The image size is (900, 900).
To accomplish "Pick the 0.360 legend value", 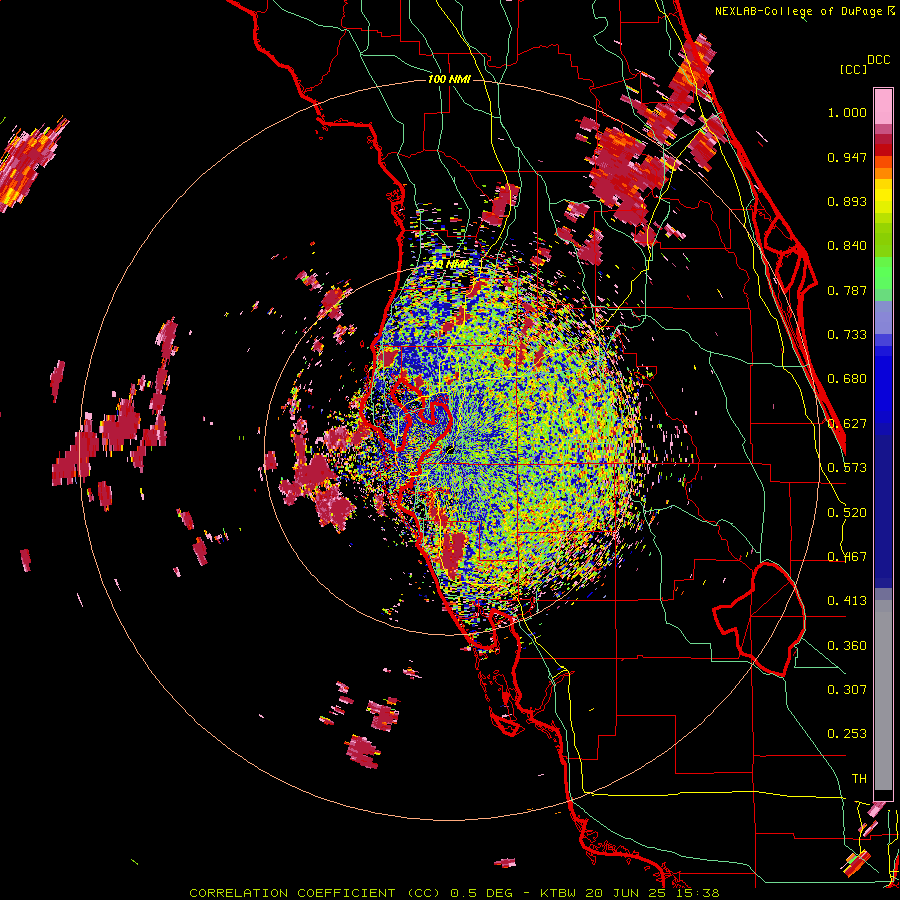I will tap(847, 646).
